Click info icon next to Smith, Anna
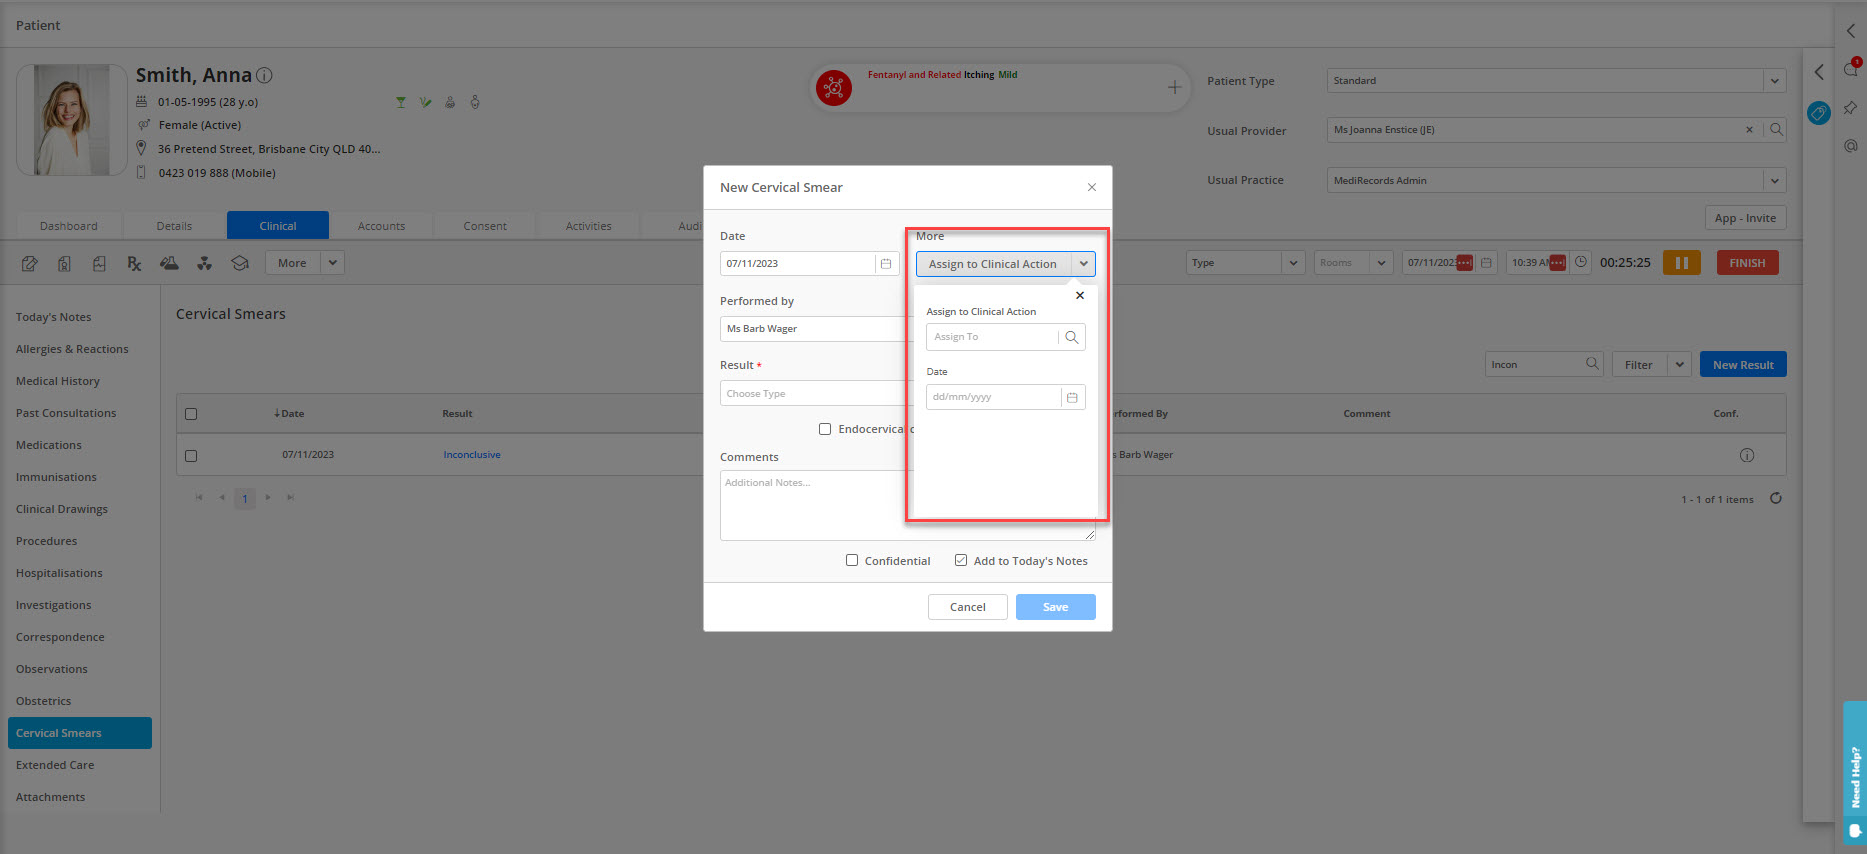This screenshot has width=1867, height=854. (x=264, y=75)
